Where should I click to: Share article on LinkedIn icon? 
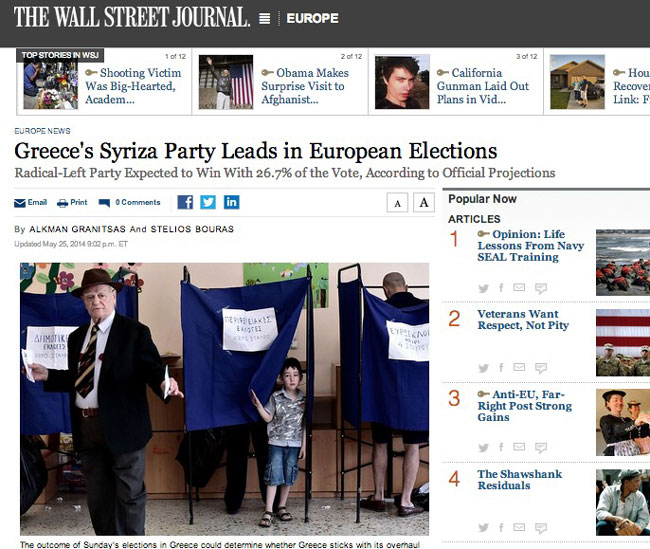pos(232,202)
